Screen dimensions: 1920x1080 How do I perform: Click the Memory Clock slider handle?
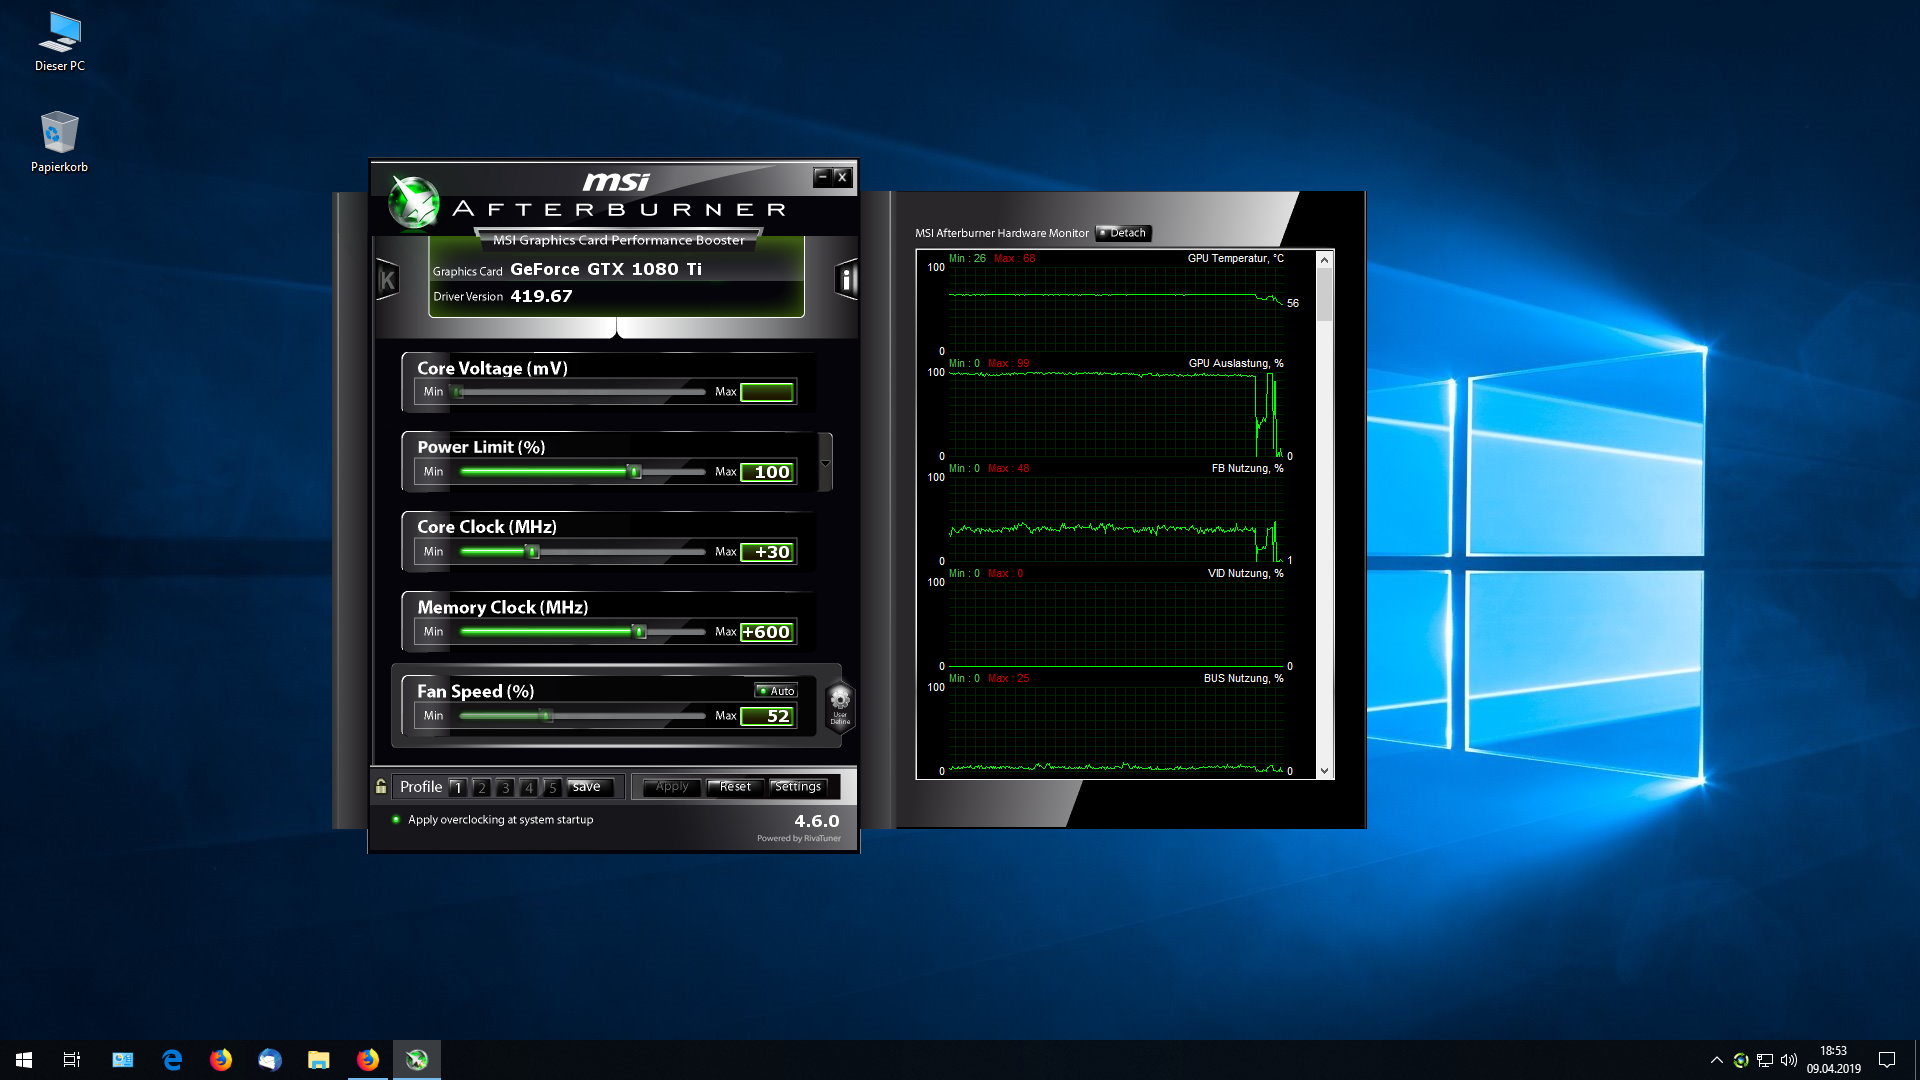point(639,632)
